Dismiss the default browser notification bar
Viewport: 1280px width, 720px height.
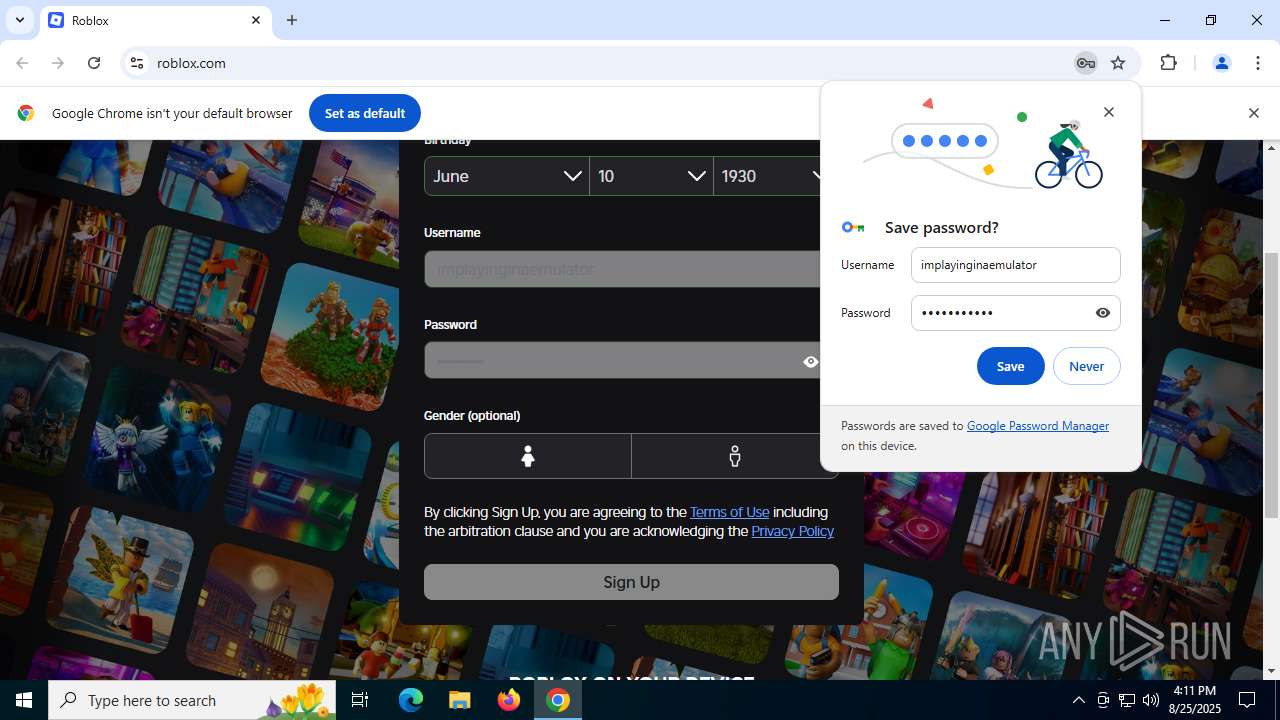click(x=1253, y=113)
